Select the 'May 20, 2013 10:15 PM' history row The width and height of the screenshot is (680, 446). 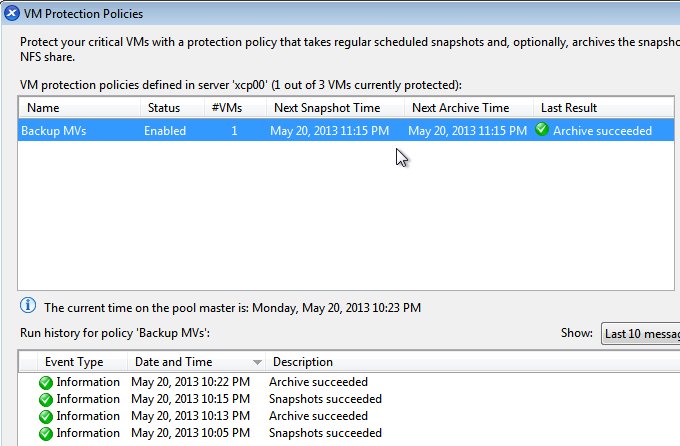tap(349, 399)
